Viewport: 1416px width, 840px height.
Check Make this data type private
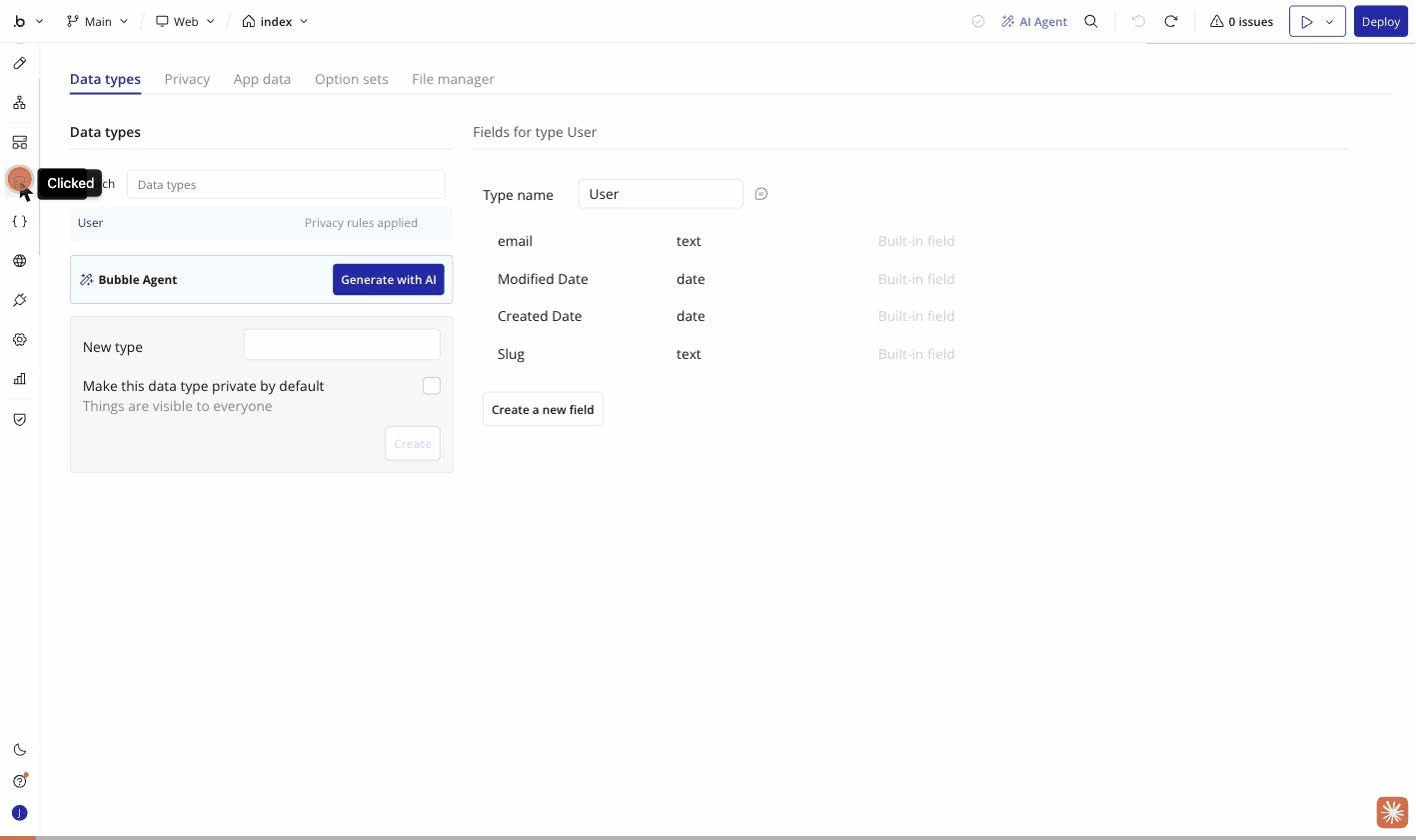tap(431, 386)
